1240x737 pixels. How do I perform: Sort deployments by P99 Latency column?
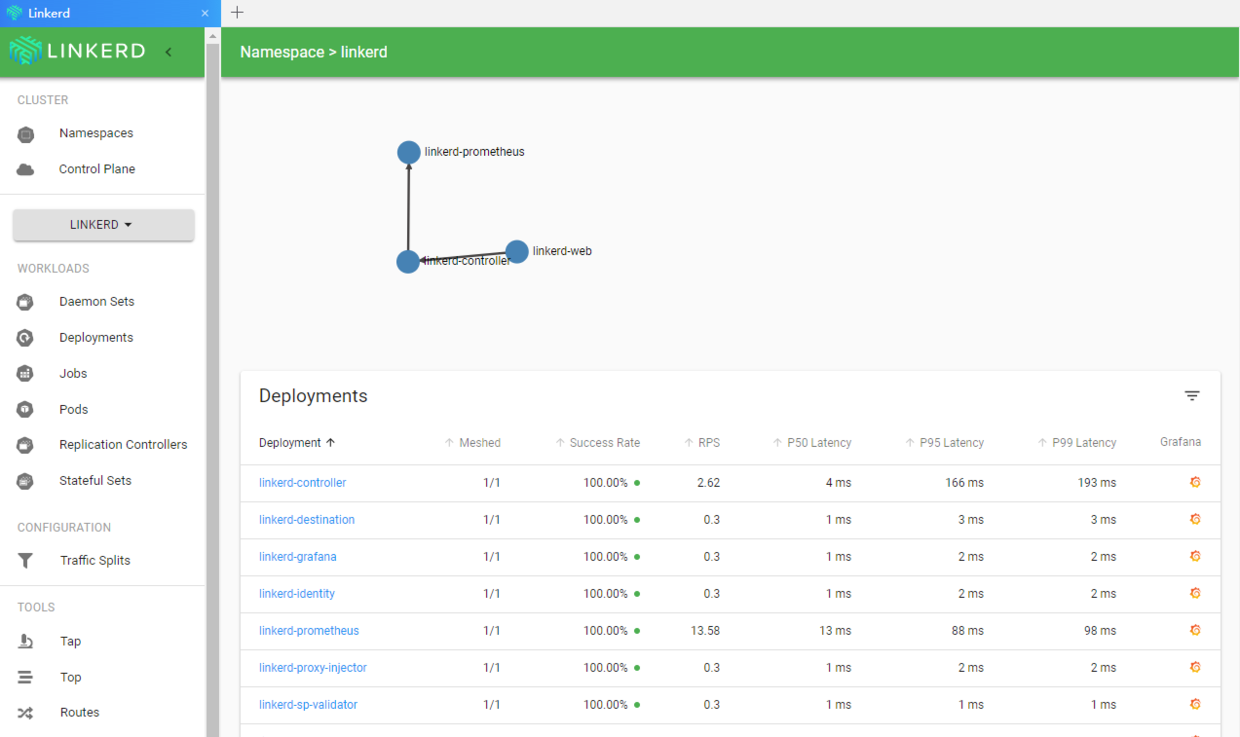click(x=1077, y=443)
